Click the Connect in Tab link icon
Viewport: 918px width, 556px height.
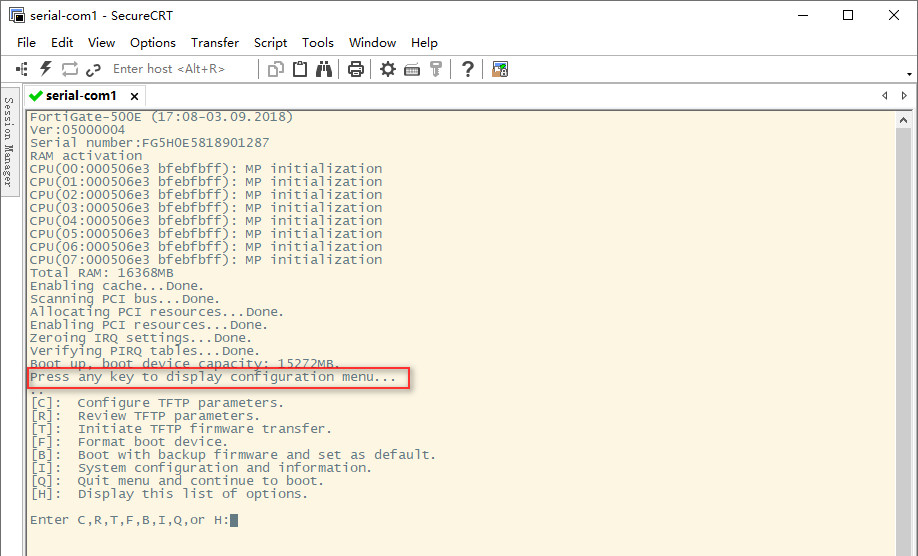[x=93, y=70]
